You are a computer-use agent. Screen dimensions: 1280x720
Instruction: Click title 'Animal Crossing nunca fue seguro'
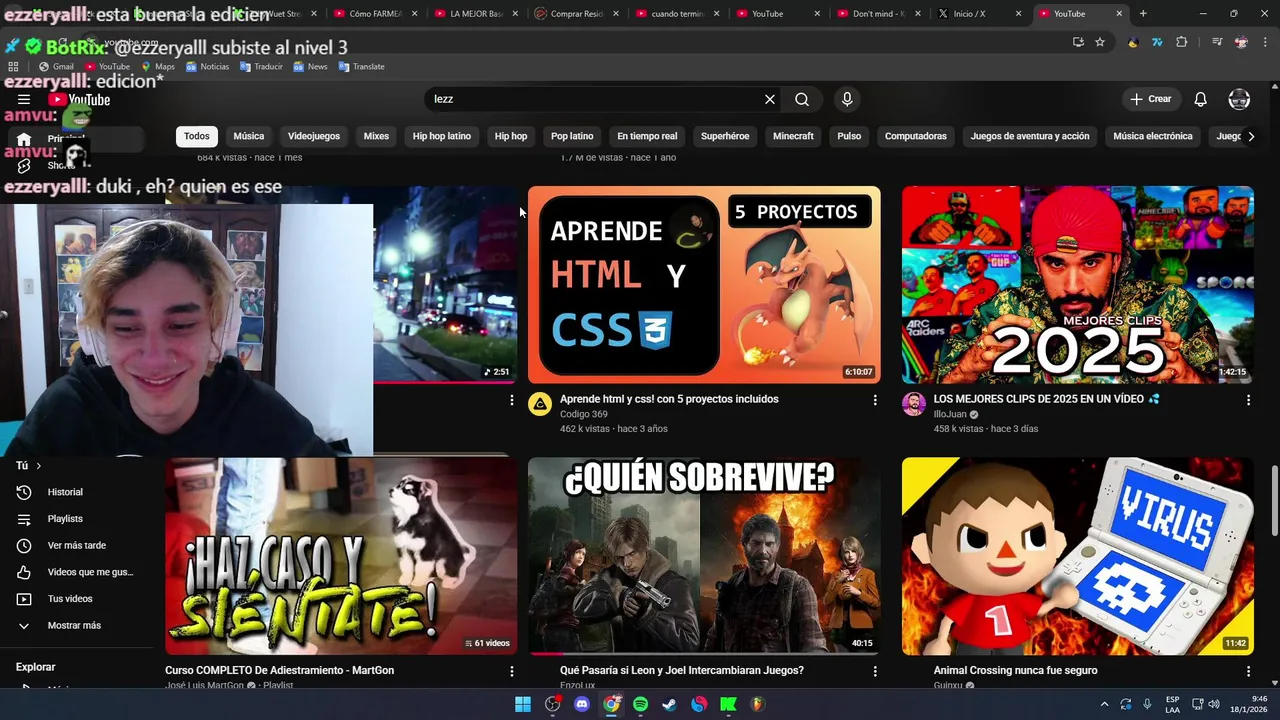tap(1015, 670)
